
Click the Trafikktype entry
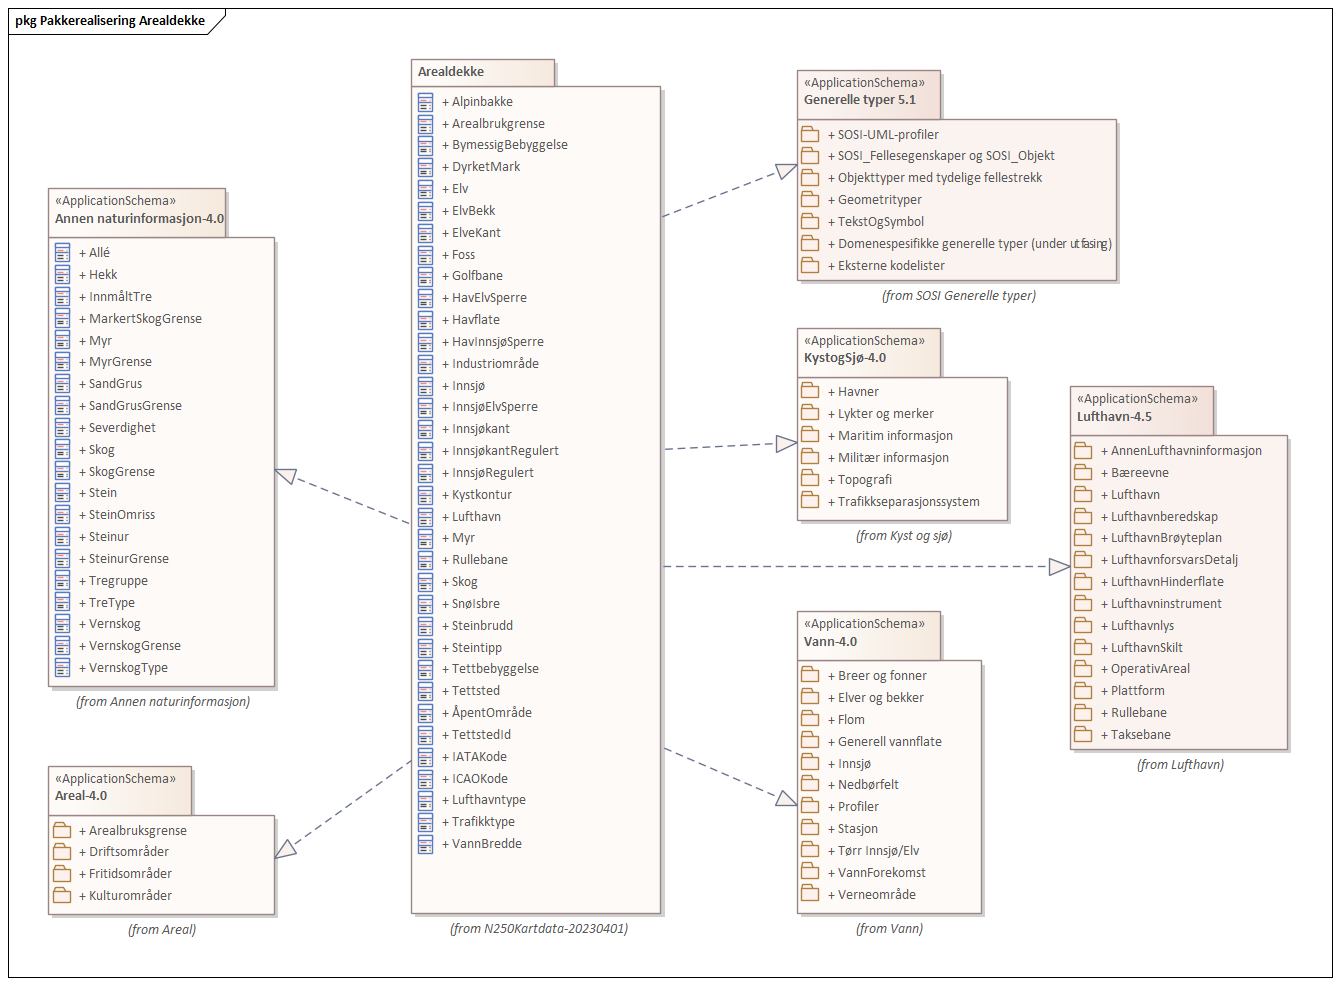click(x=479, y=822)
